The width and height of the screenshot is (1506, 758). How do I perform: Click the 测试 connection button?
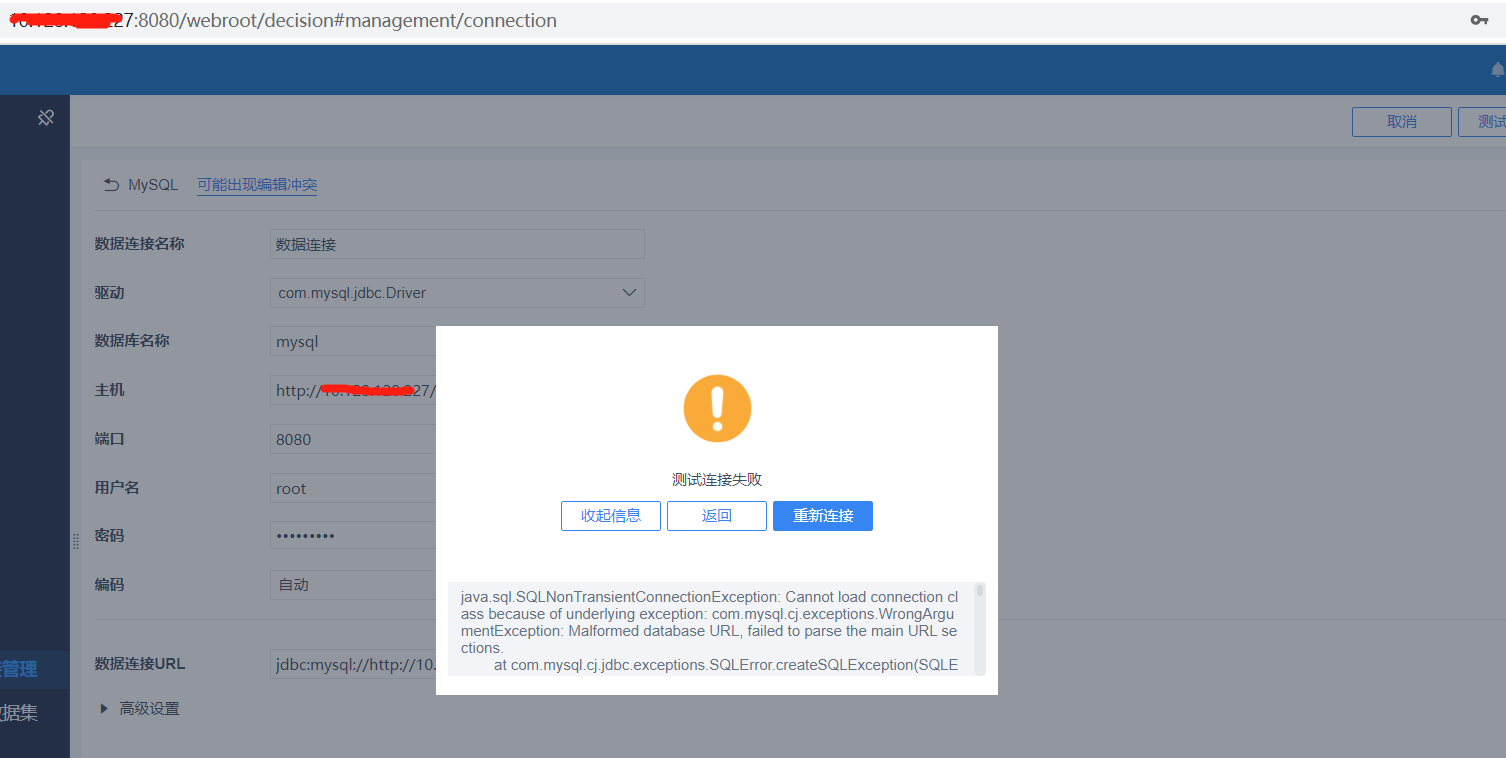(x=1482, y=122)
